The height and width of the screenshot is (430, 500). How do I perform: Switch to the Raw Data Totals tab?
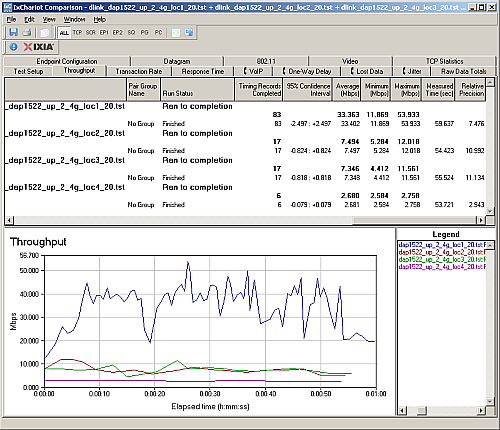point(463,71)
